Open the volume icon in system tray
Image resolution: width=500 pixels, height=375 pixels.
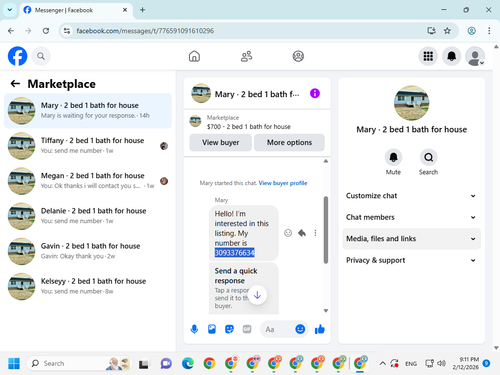[x=442, y=363]
